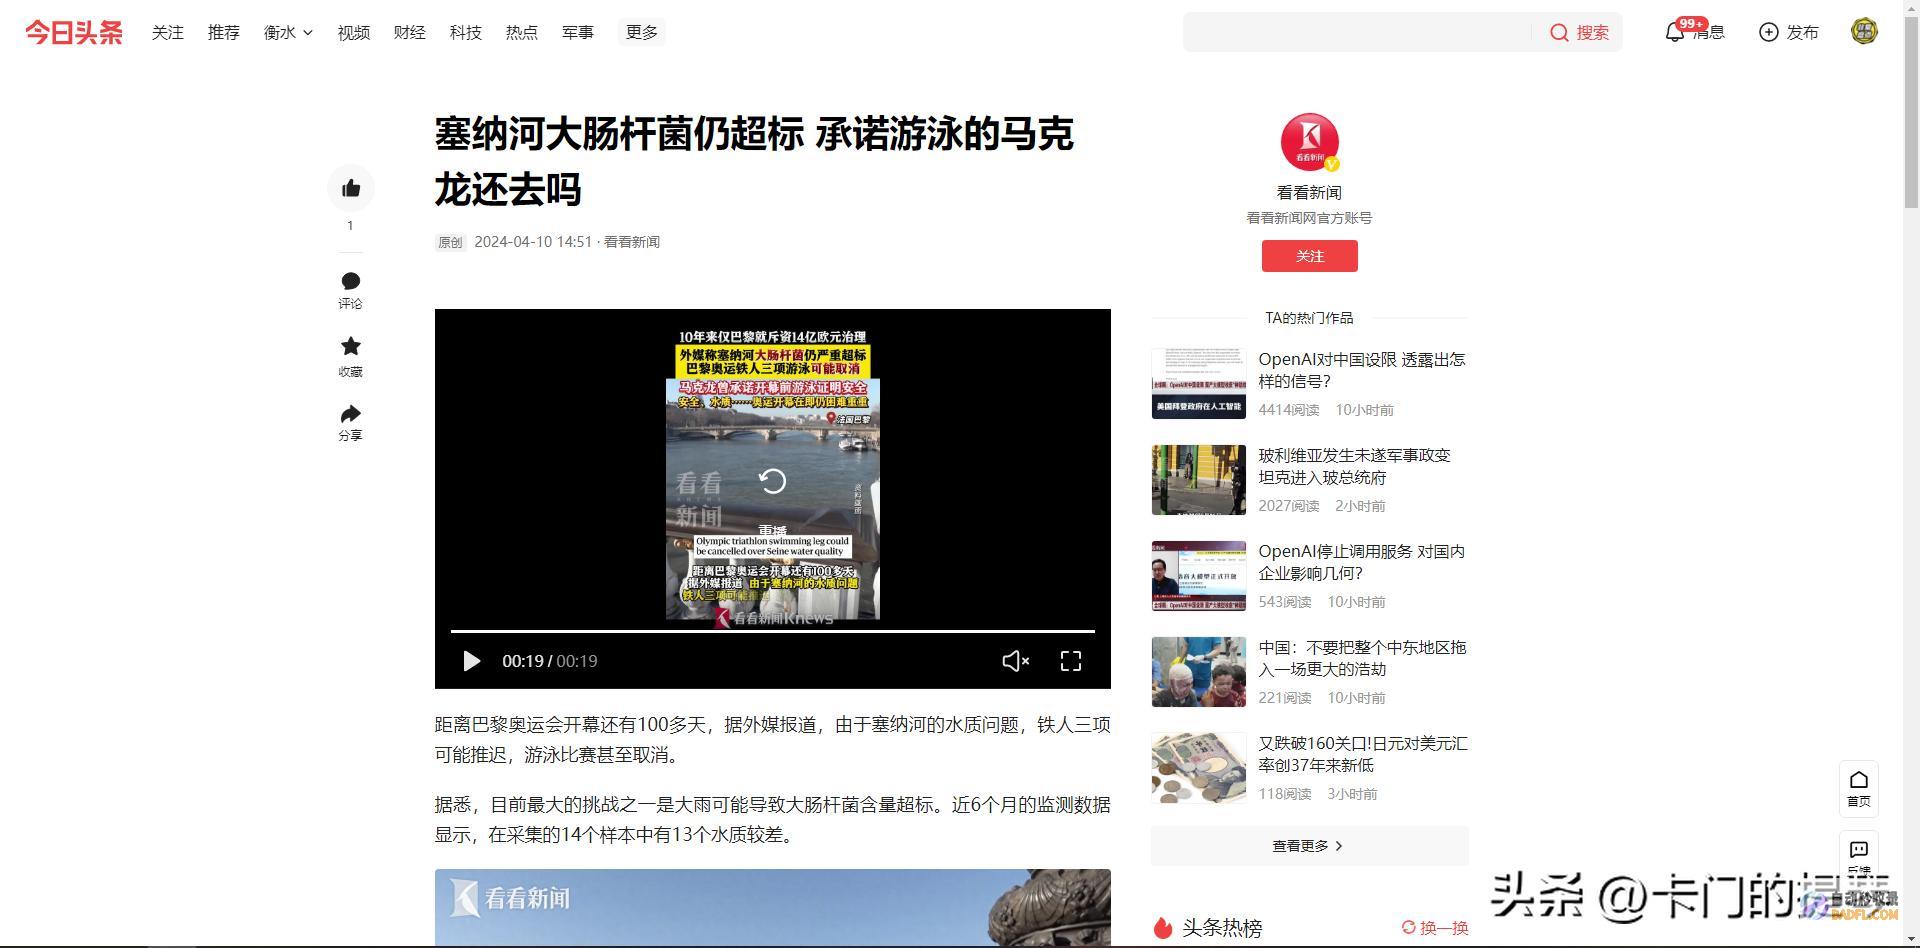Screen dimensions: 1920x948
Task: Click the 今日头条 logo
Action: click(74, 32)
